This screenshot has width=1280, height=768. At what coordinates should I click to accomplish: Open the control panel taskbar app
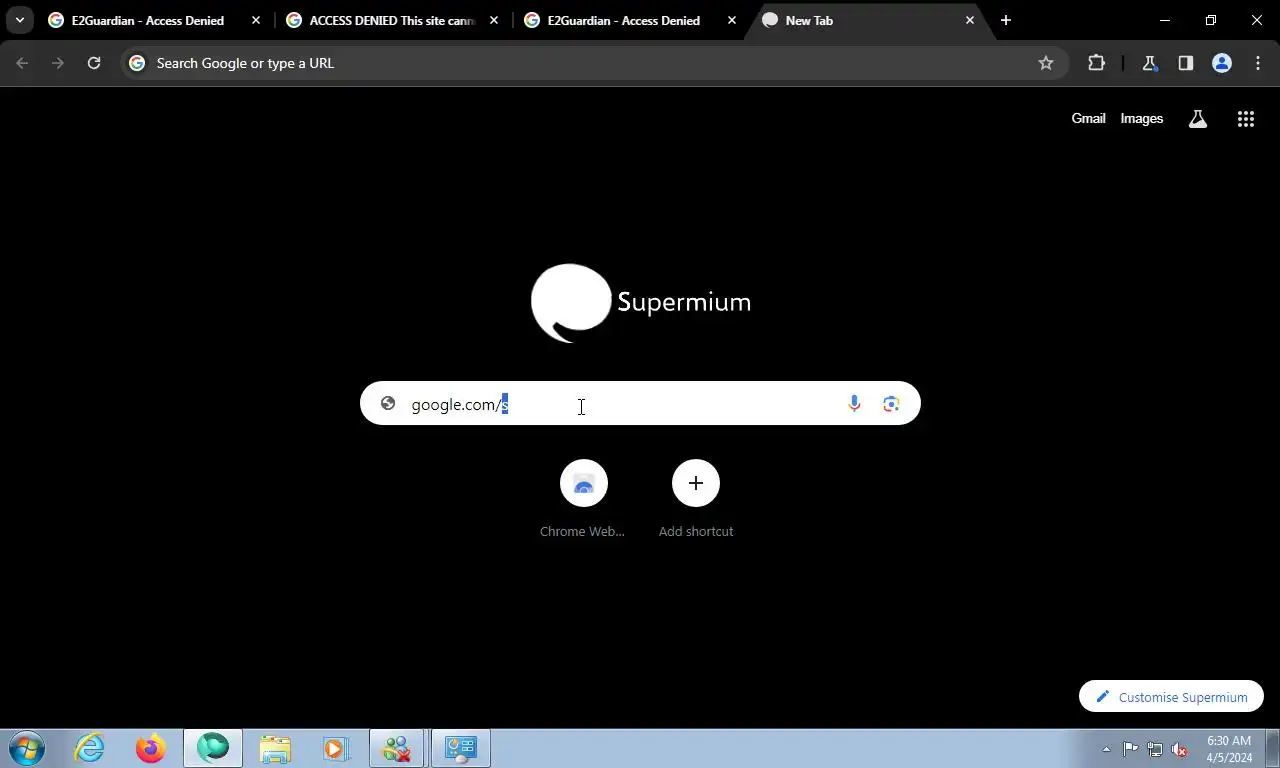[461, 748]
